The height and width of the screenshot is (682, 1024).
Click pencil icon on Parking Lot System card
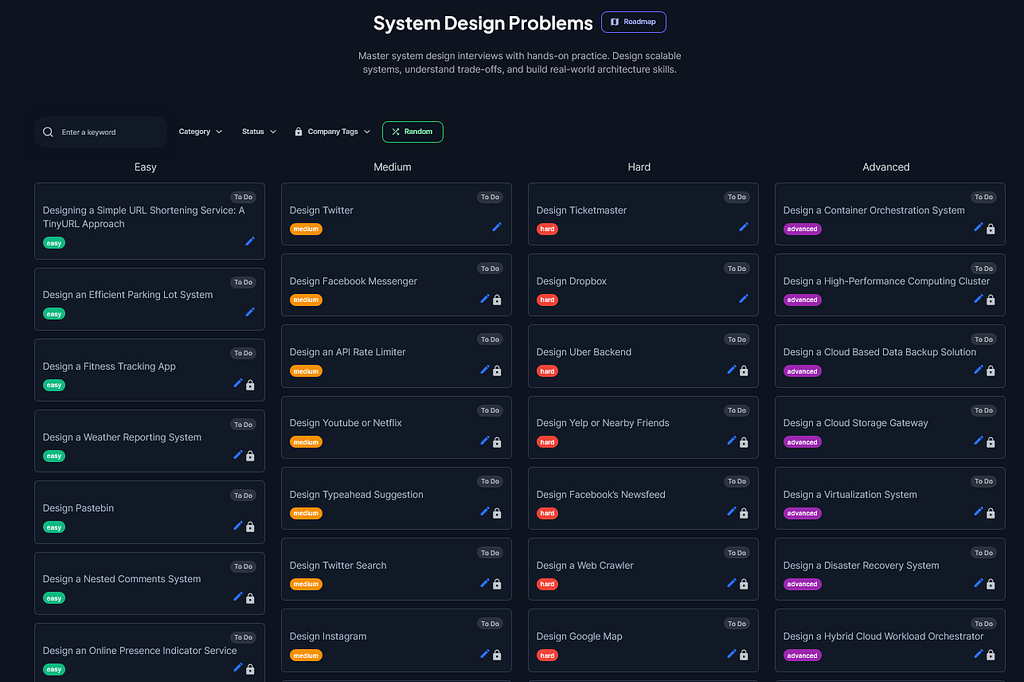pos(249,312)
